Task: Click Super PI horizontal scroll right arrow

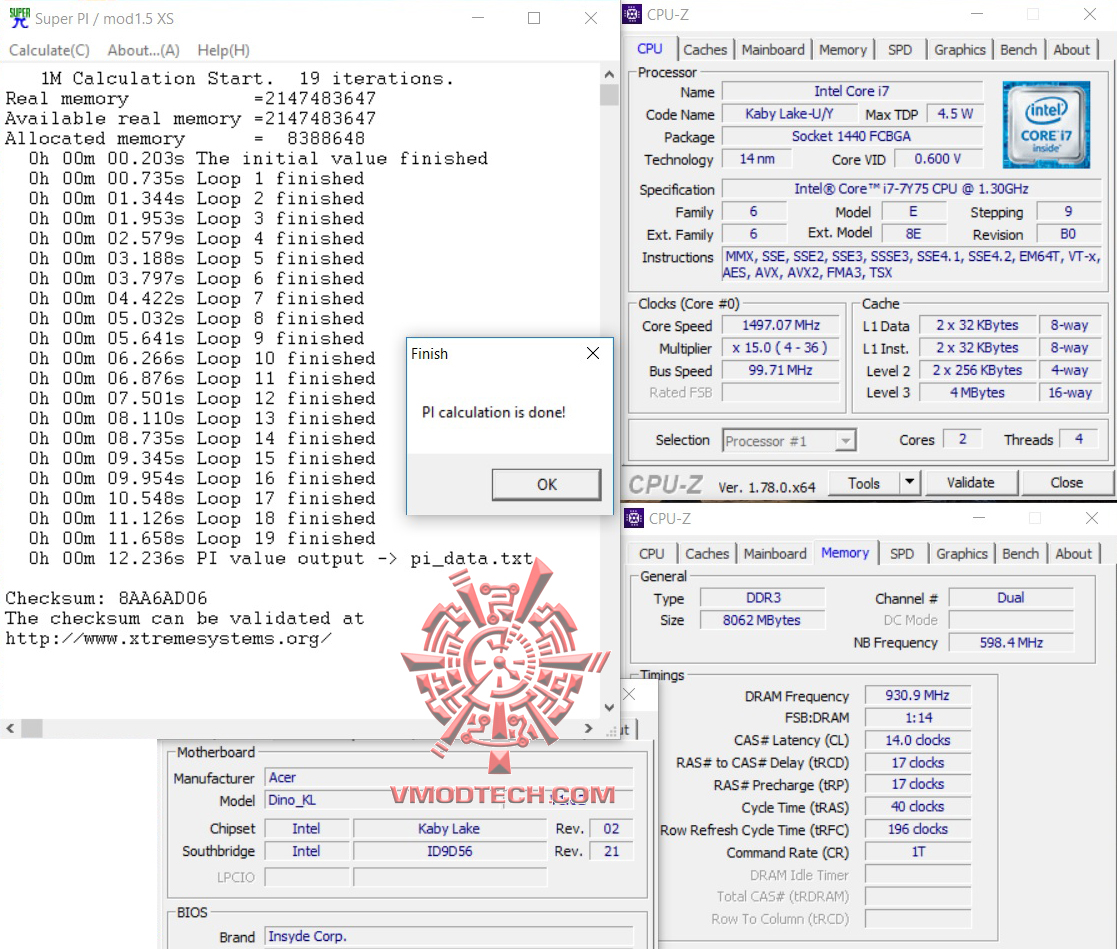Action: [x=588, y=728]
